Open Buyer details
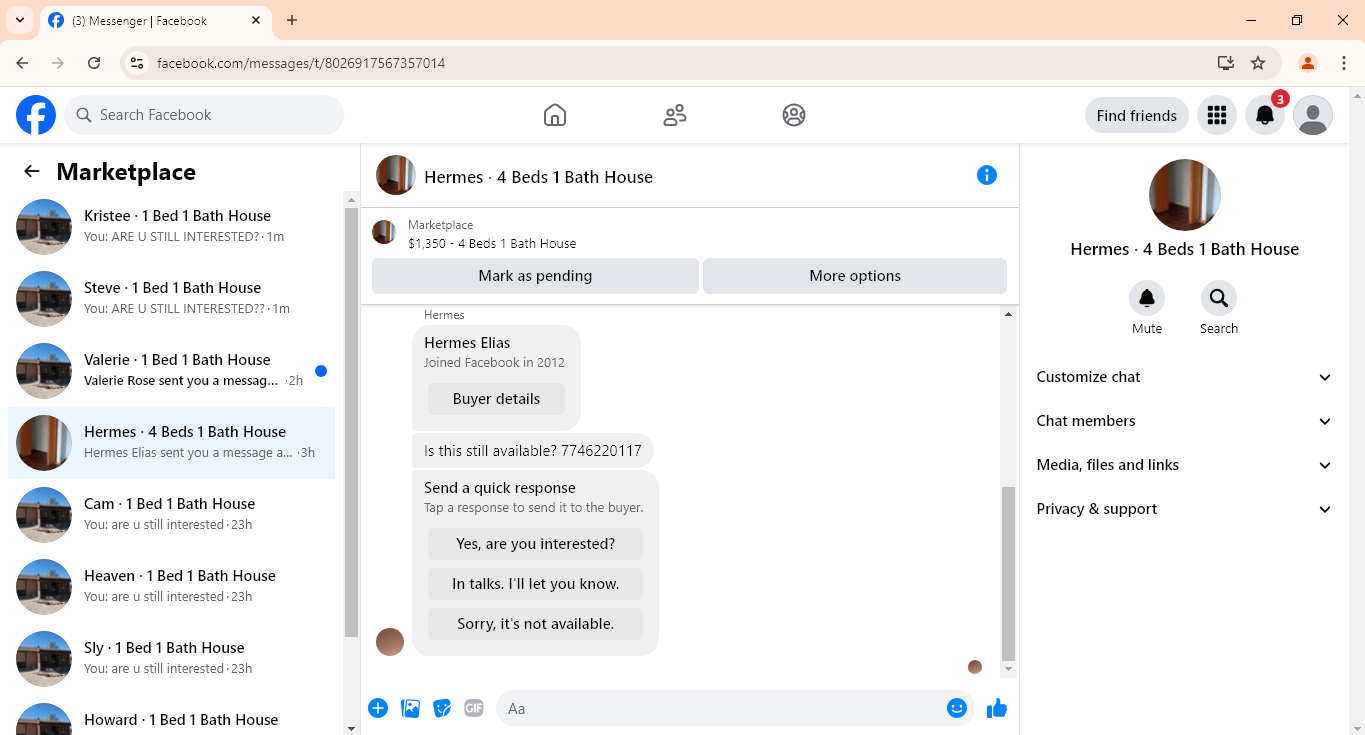The width and height of the screenshot is (1365, 735). click(x=496, y=399)
